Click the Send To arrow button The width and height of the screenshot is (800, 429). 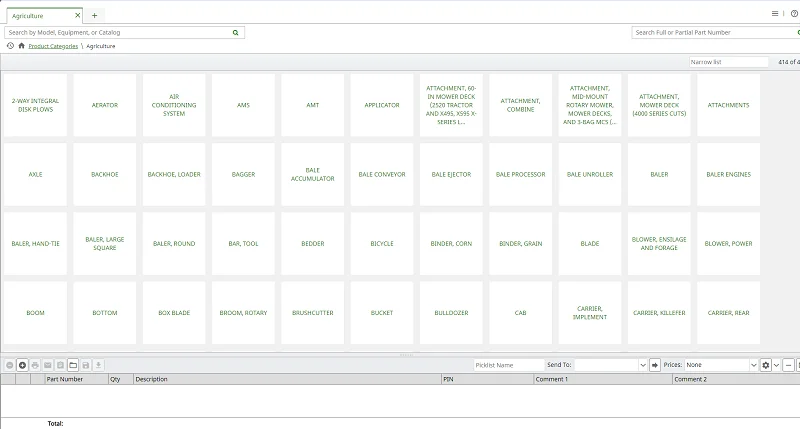pyautogui.click(x=655, y=365)
